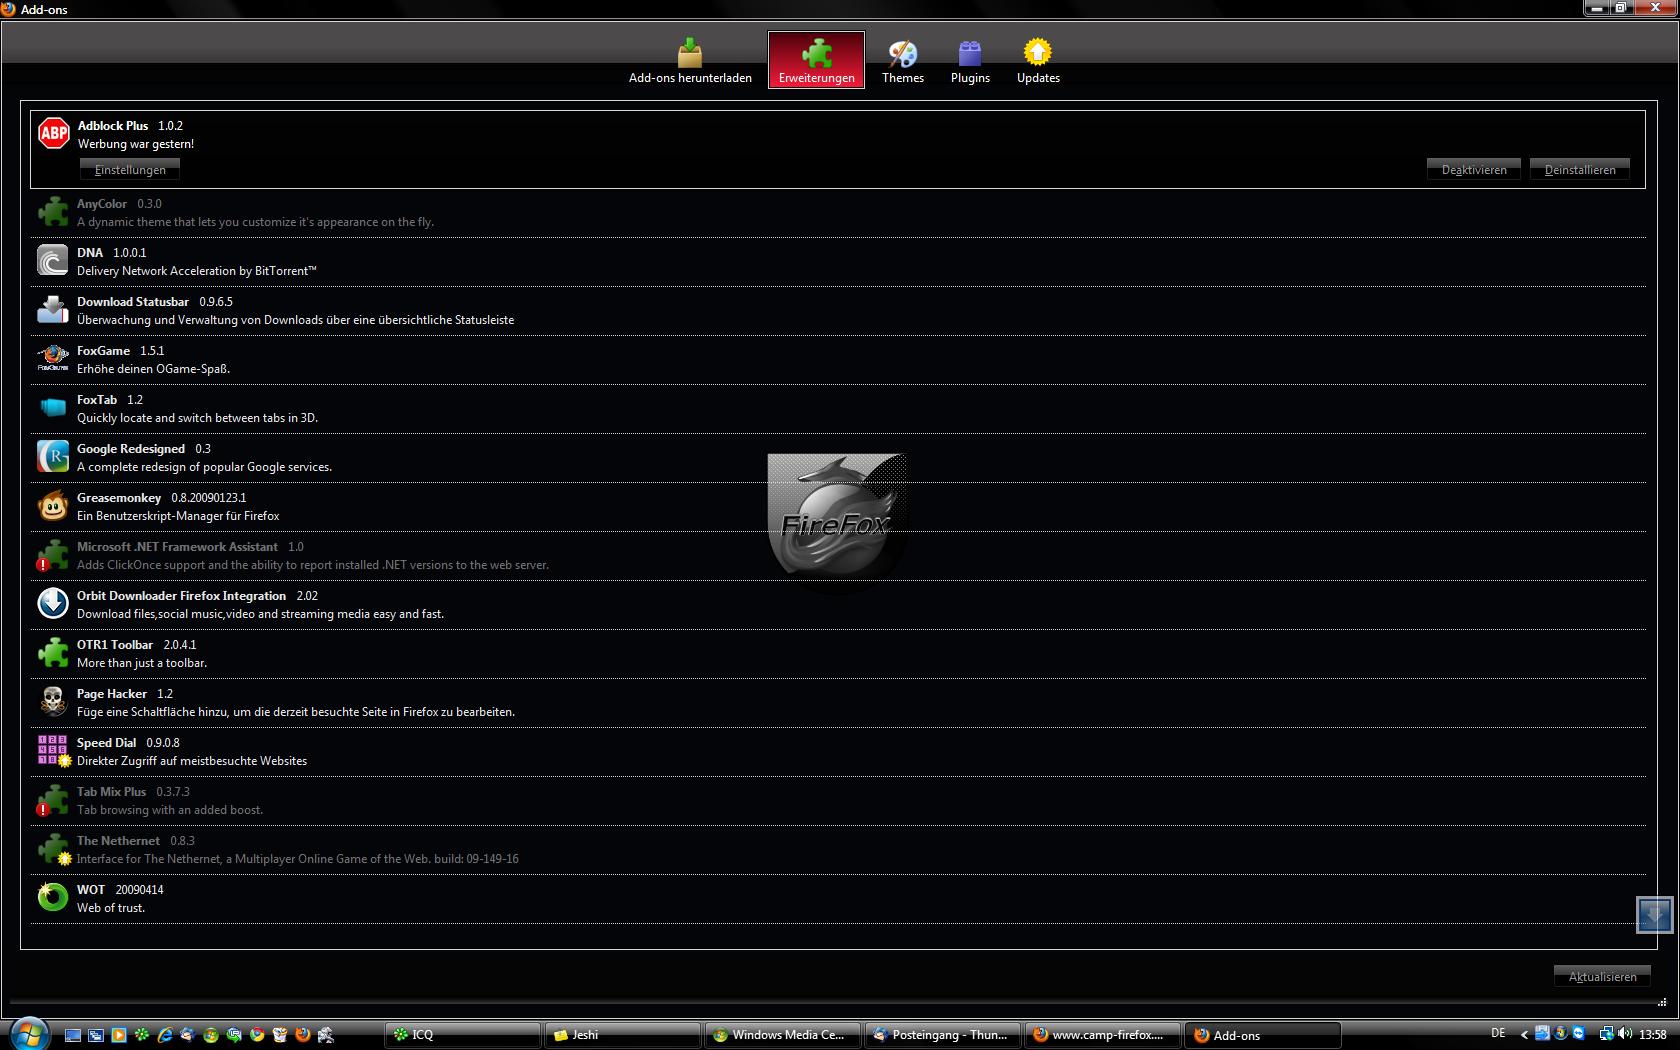Click the Greasemonkey monkey icon
The height and width of the screenshot is (1050, 1680).
click(x=53, y=506)
